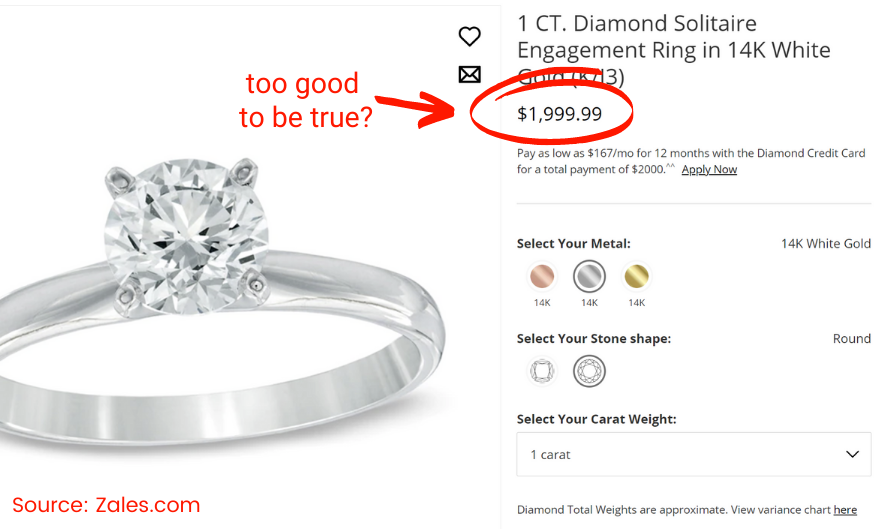The image size is (882, 529).
Task: Open the carat weight dropdown
Action: coord(695,454)
